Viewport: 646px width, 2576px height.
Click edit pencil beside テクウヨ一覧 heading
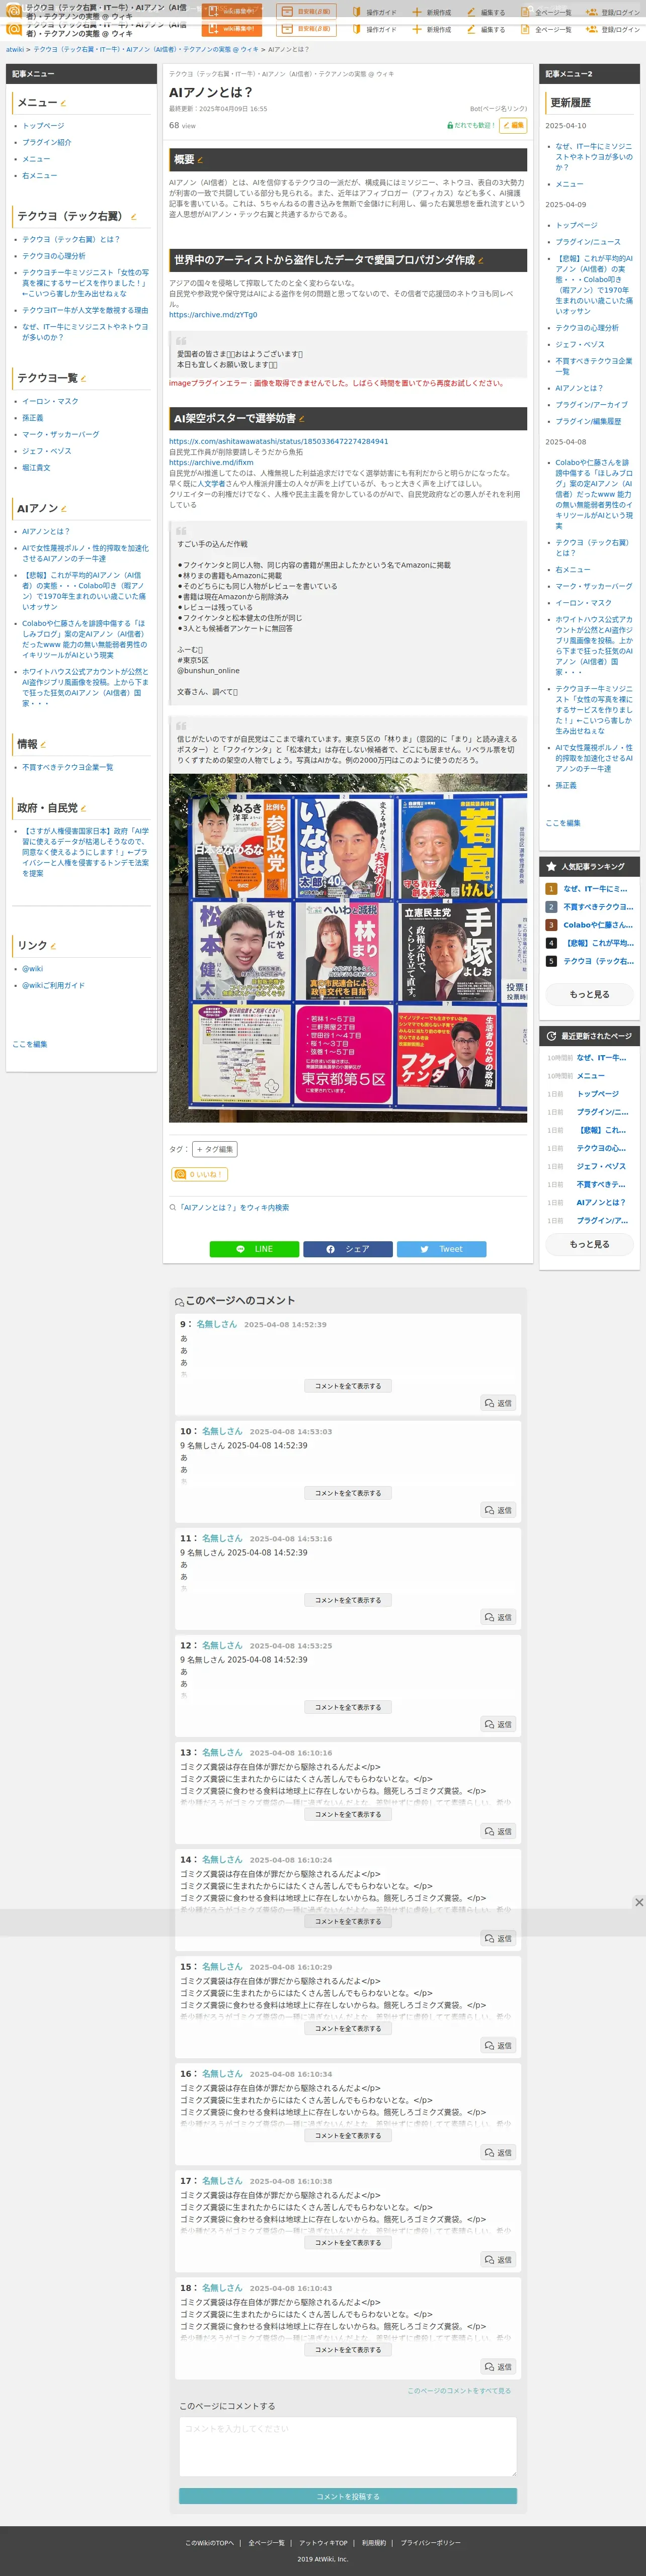[x=83, y=378]
